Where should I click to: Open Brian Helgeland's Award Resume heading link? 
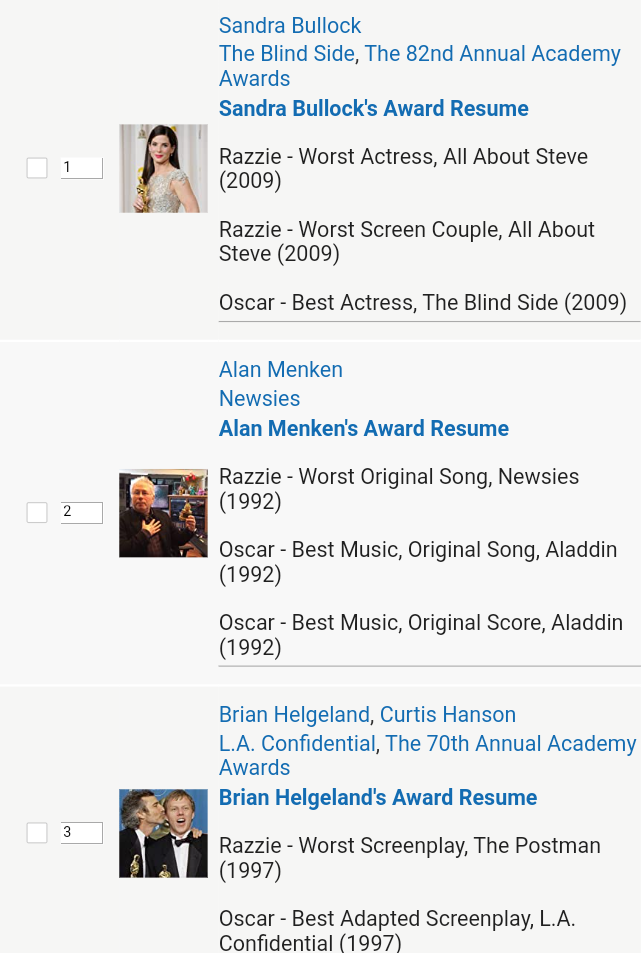[378, 798]
